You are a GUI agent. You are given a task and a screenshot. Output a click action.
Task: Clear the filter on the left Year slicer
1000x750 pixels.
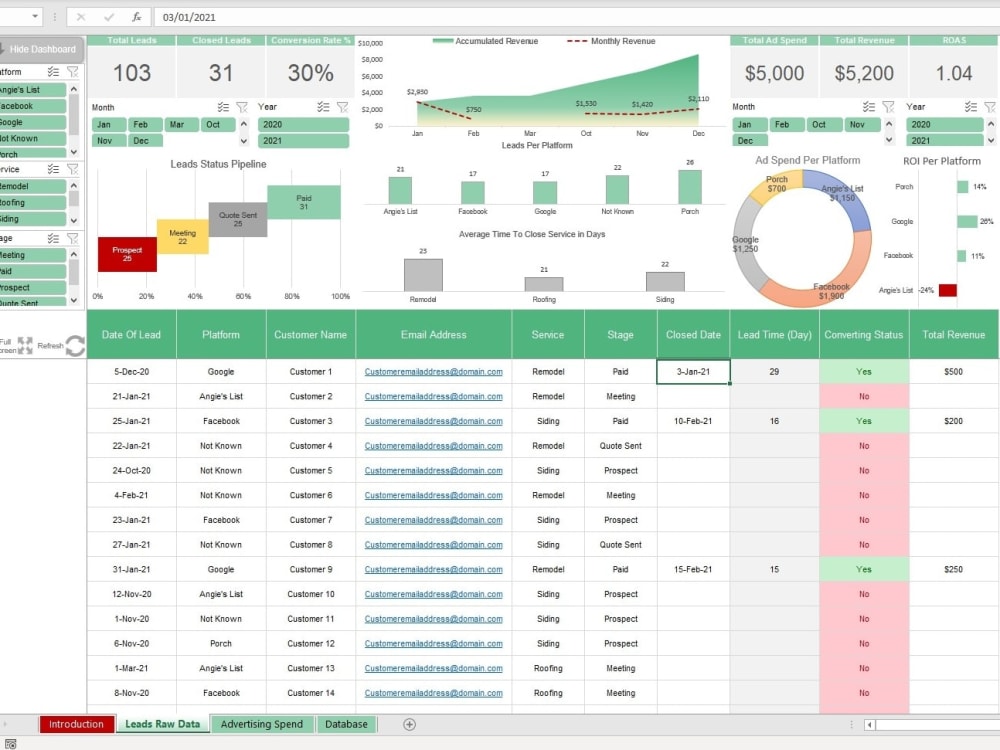[342, 107]
